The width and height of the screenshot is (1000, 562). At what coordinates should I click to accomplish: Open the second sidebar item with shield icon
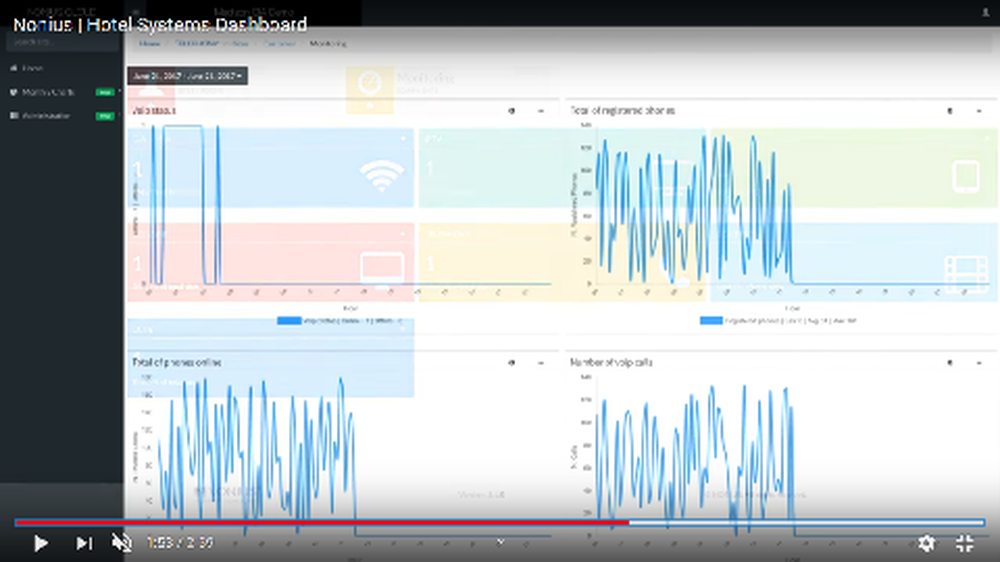point(62,92)
